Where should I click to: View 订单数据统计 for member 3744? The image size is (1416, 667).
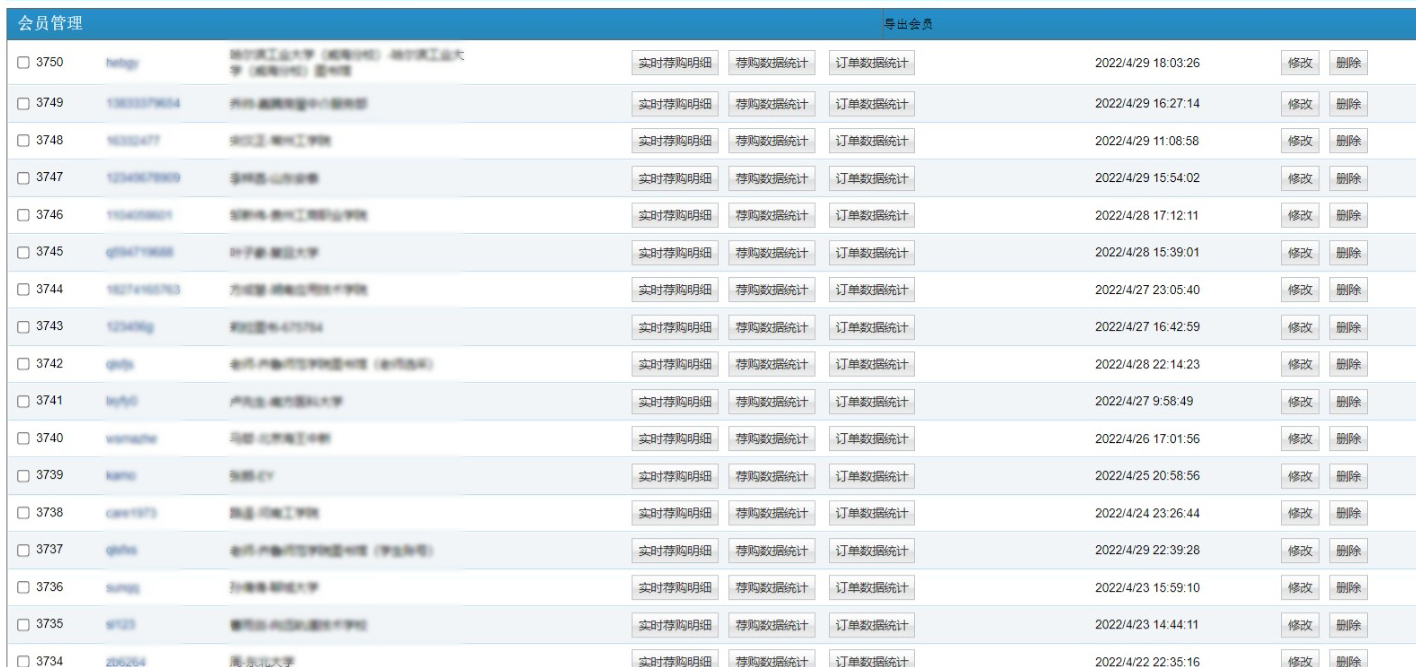pos(871,290)
